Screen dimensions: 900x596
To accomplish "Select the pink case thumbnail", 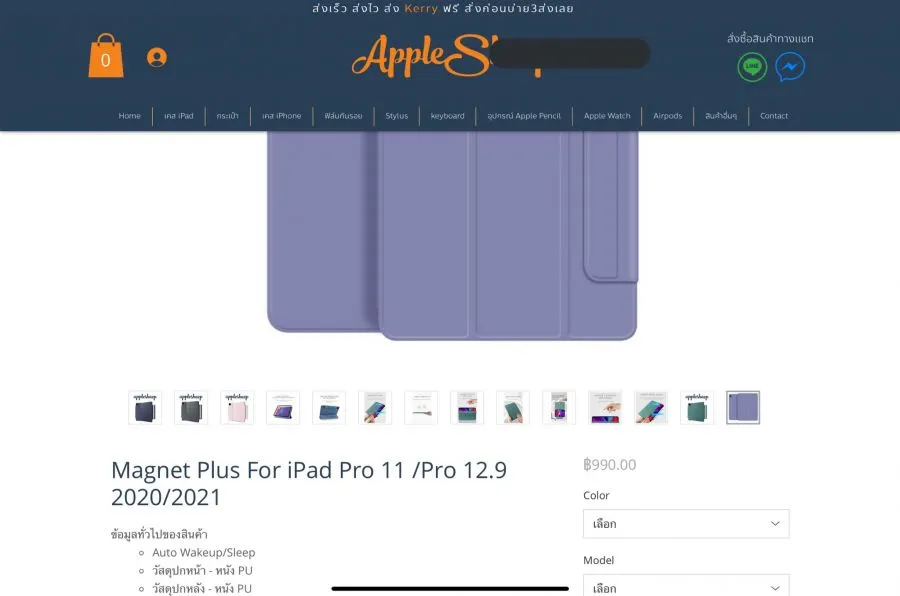I will pyautogui.click(x=237, y=408).
